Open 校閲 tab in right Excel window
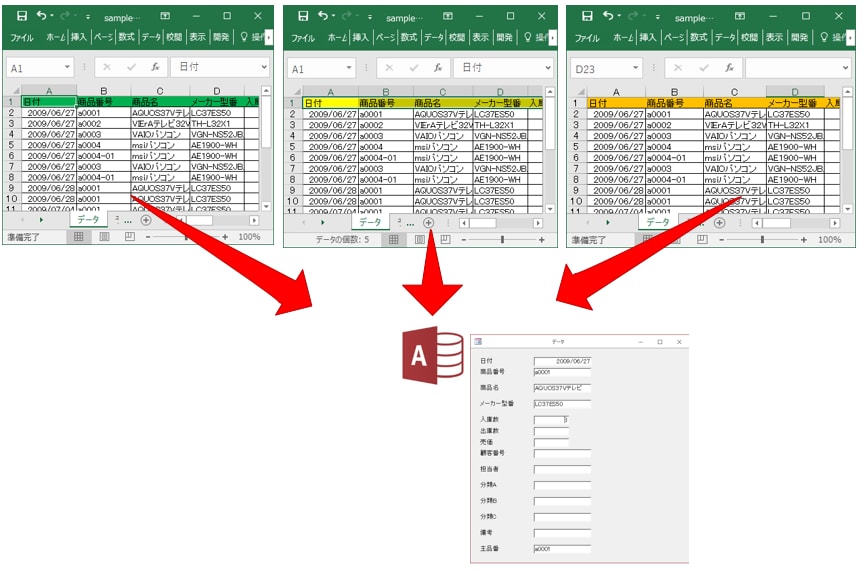The width and height of the screenshot is (866, 572). pyautogui.click(x=749, y=38)
